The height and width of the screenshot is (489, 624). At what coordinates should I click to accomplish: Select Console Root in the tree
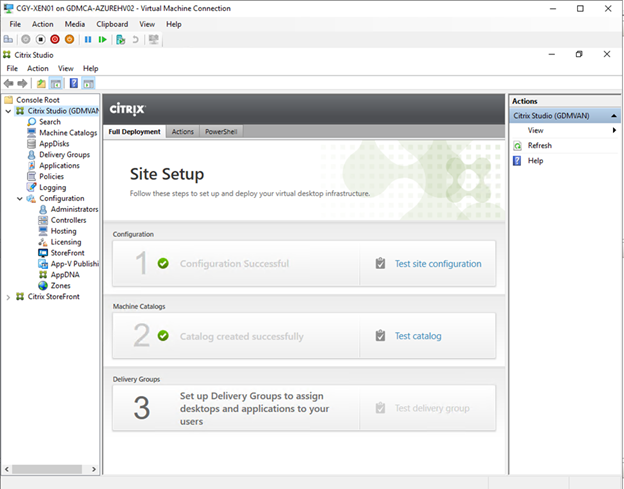tap(38, 100)
